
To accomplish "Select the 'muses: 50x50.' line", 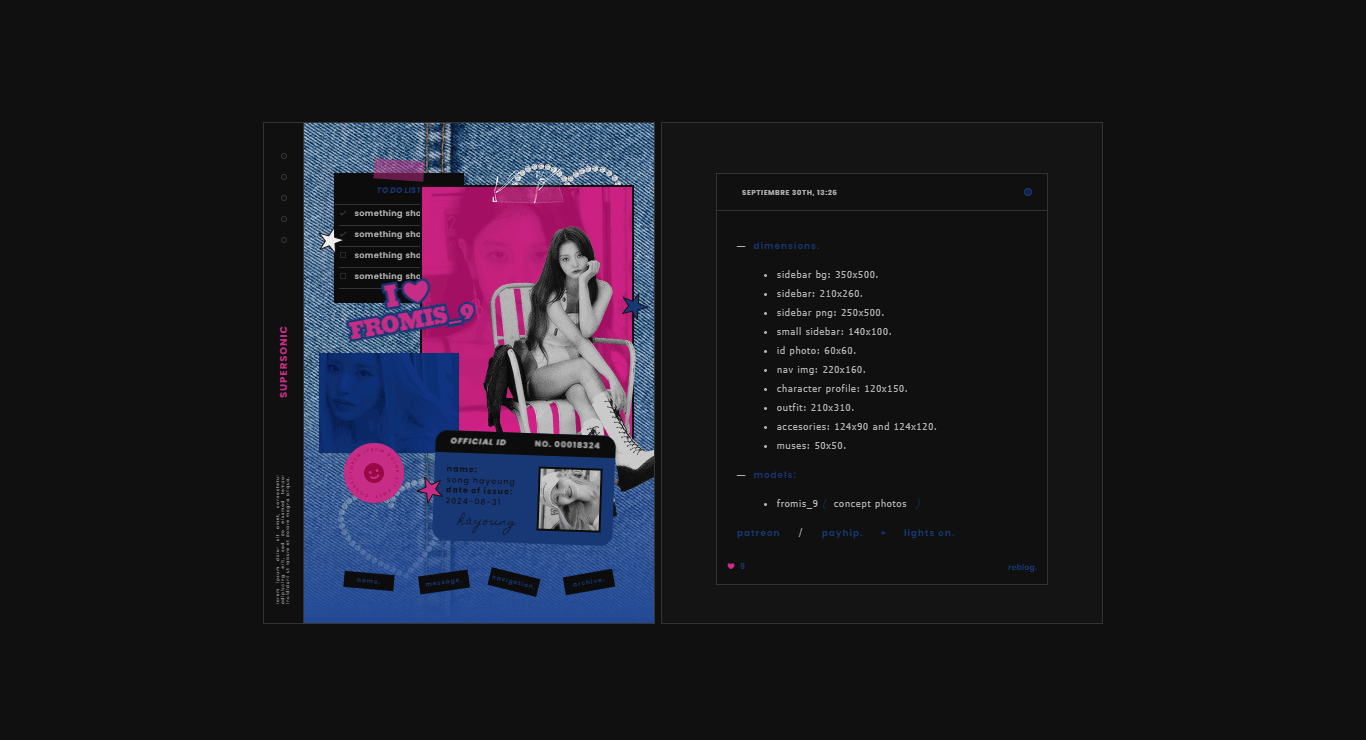I will [811, 446].
